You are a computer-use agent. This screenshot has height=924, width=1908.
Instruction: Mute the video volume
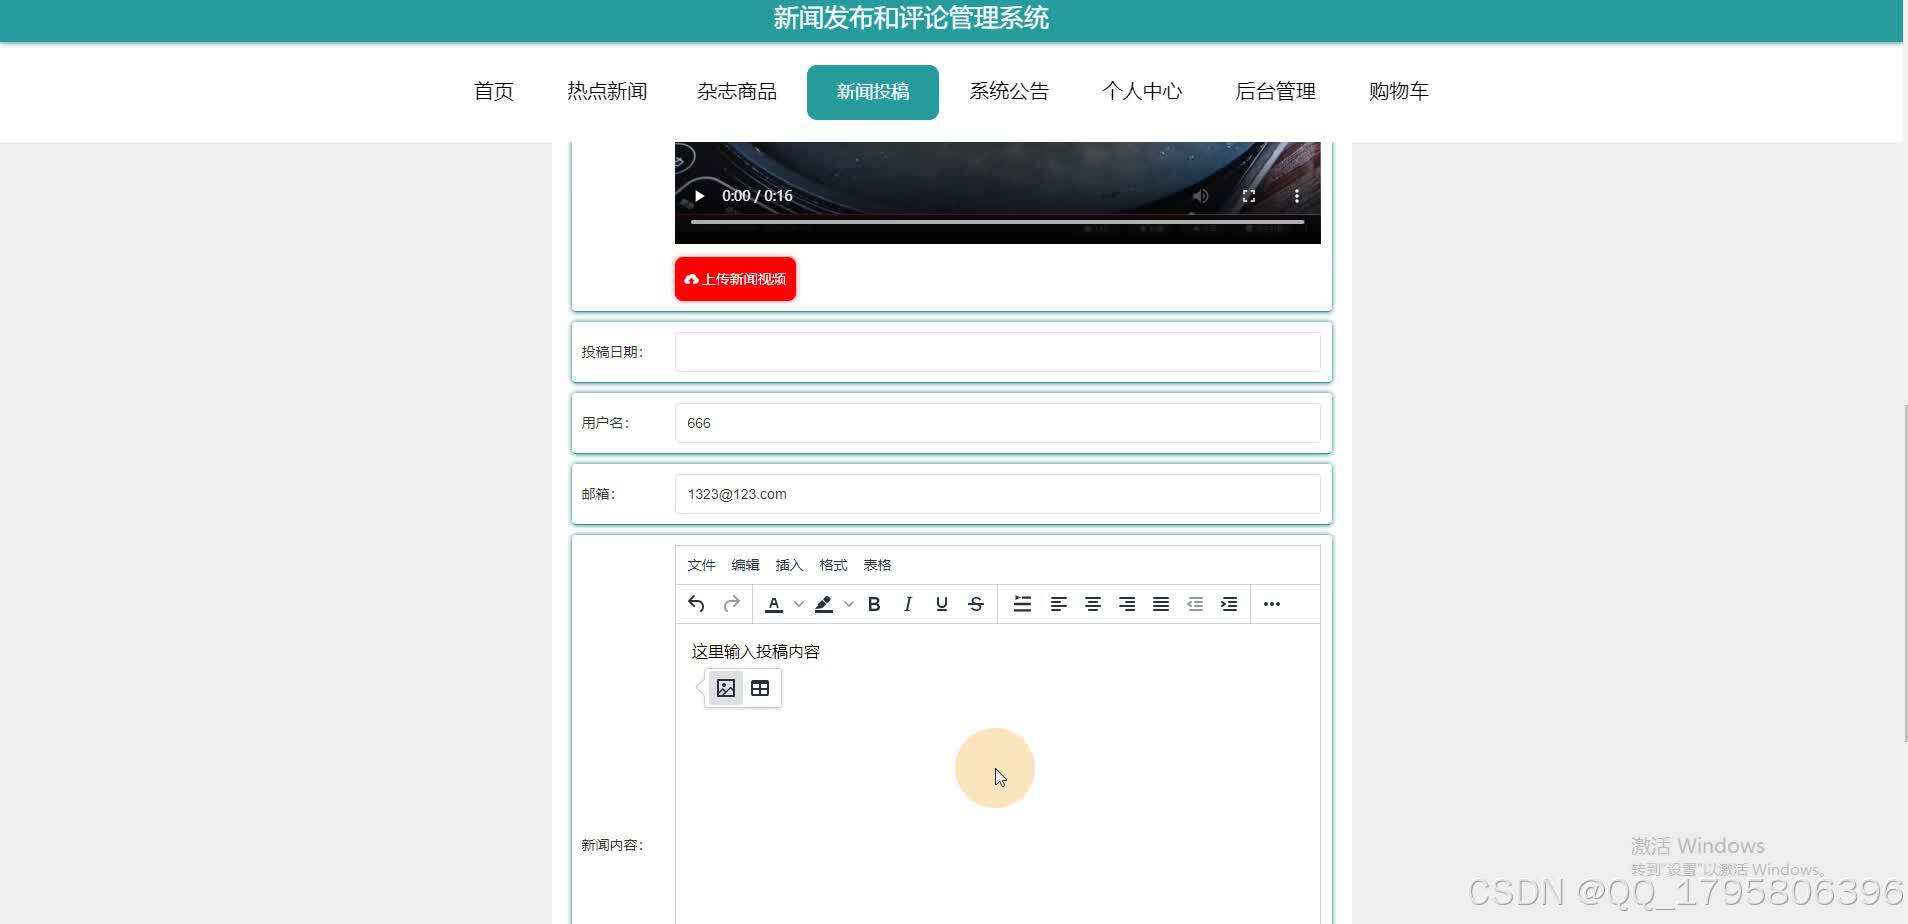point(1200,196)
